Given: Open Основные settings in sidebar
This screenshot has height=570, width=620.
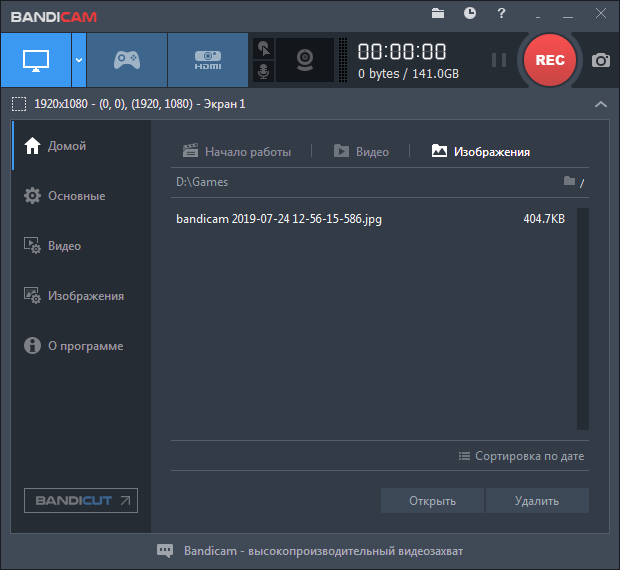Looking at the screenshot, I should coord(76,196).
